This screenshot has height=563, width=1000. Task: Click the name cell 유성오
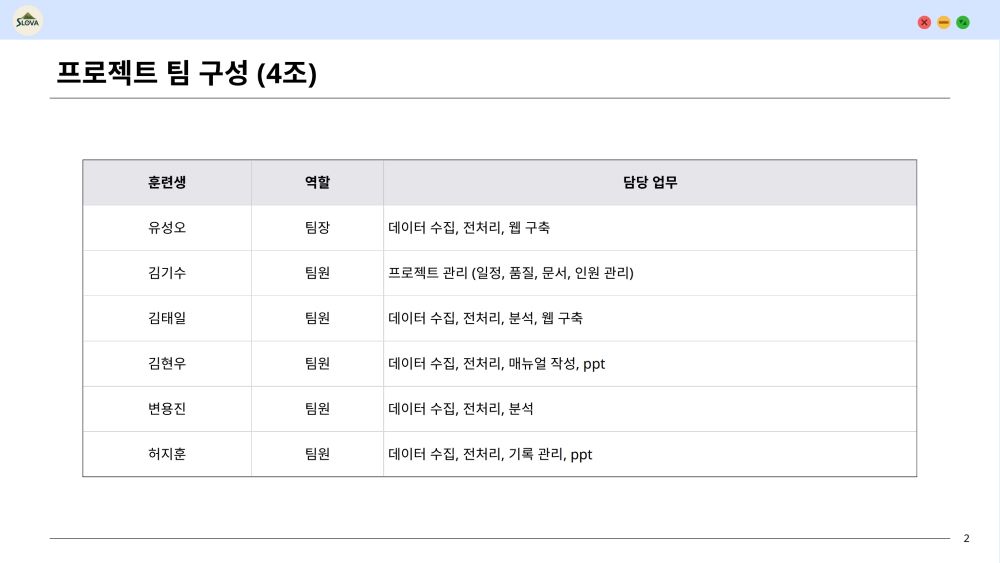click(167, 228)
